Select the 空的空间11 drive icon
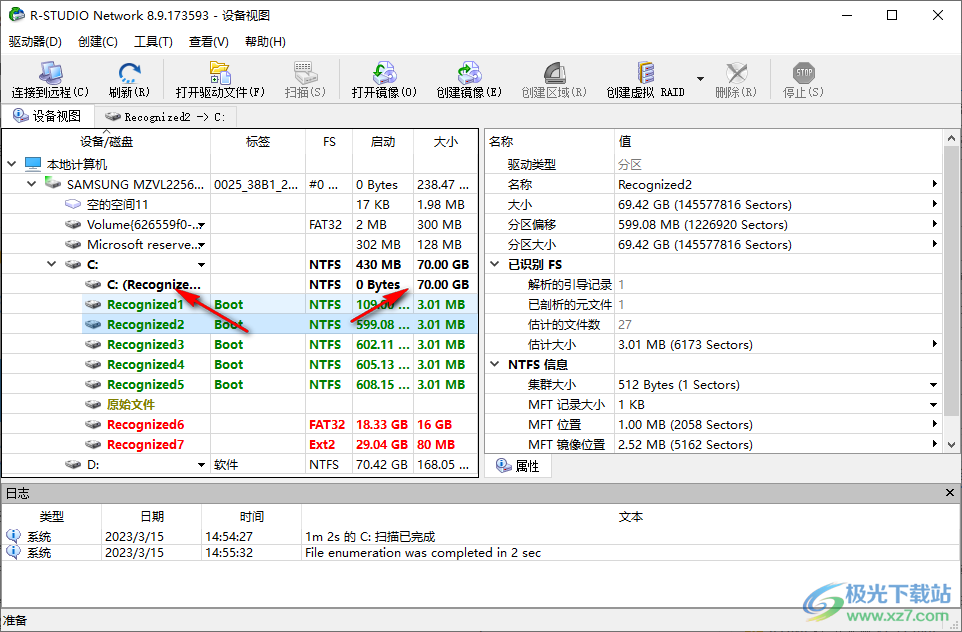Screen dimensions: 962x632 (x=73, y=204)
